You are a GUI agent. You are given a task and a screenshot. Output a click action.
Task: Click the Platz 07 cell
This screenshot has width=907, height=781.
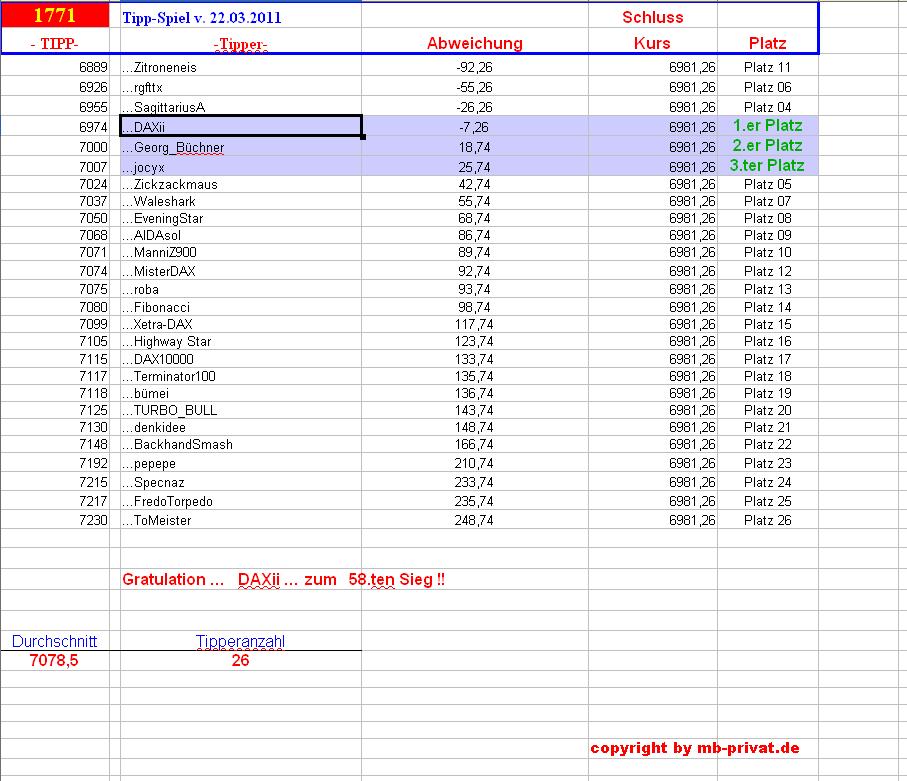tap(768, 201)
